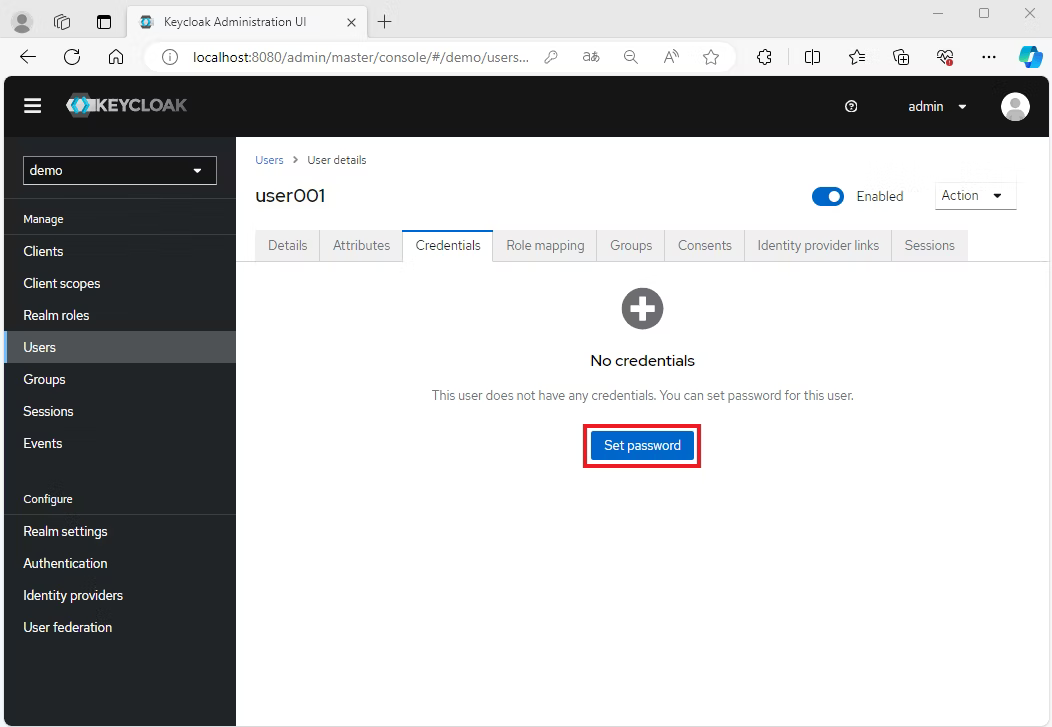Image resolution: width=1052 pixels, height=727 pixels.
Task: Open the browser extensions puzzle icon
Action: tap(764, 57)
